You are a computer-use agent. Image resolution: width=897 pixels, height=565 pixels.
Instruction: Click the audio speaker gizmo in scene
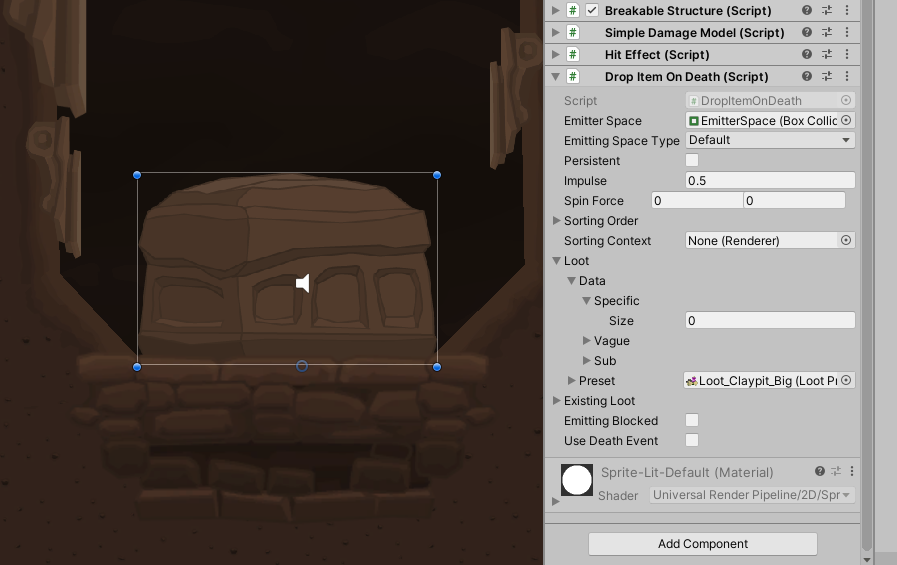click(x=302, y=284)
